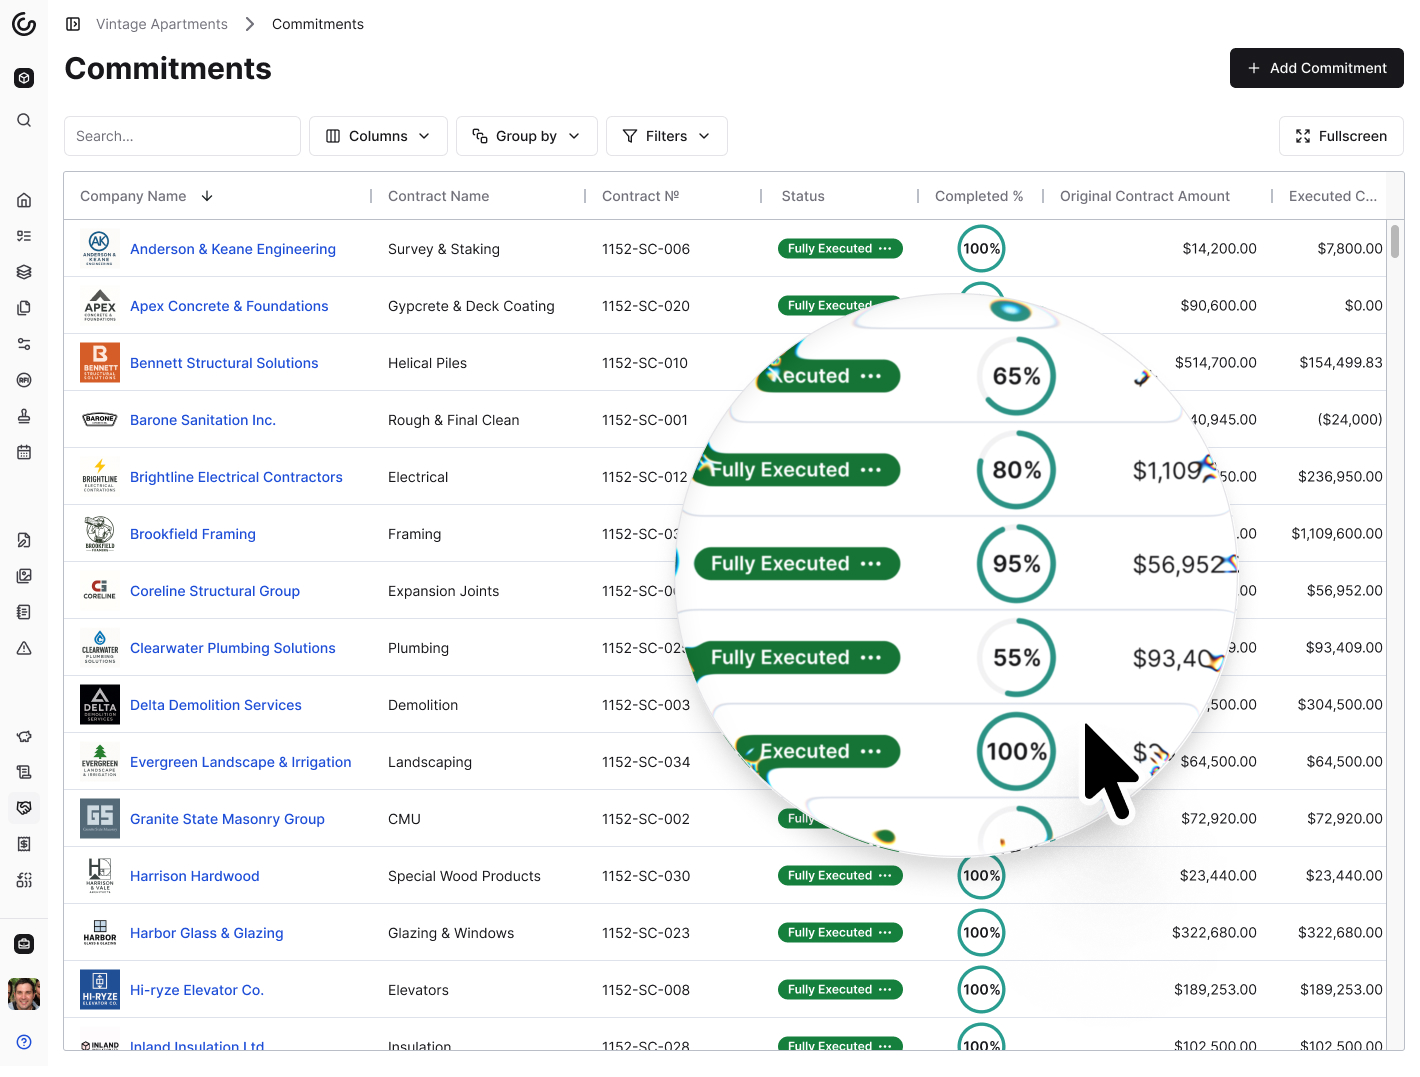Viewport: 1420px width, 1077px height.
Task: Open the Approvals stamp icon
Action: (x=24, y=415)
